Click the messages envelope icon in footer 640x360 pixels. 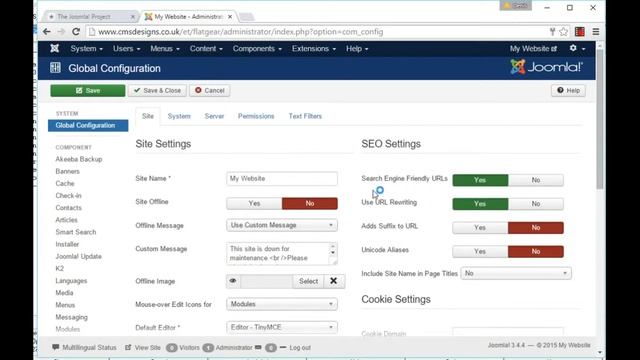tap(258, 347)
